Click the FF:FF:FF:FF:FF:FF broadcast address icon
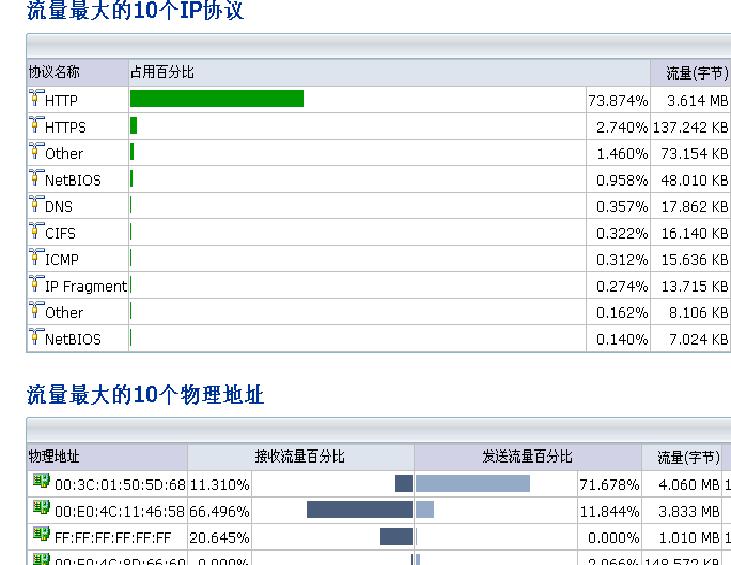The height and width of the screenshot is (565, 731). pyautogui.click(x=41, y=534)
